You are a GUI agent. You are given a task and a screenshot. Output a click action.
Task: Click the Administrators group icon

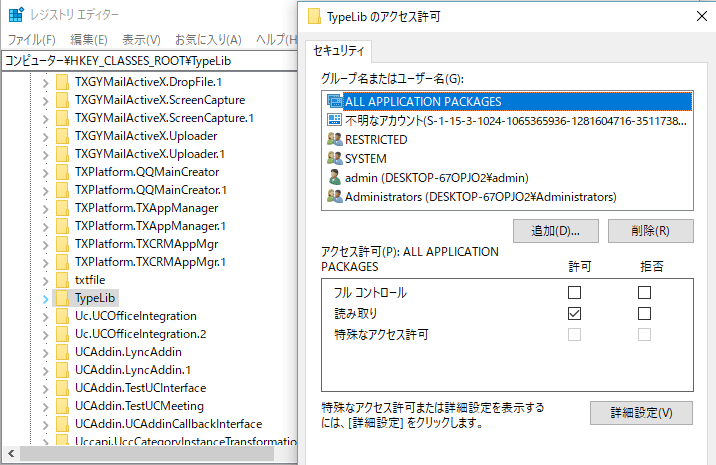335,196
